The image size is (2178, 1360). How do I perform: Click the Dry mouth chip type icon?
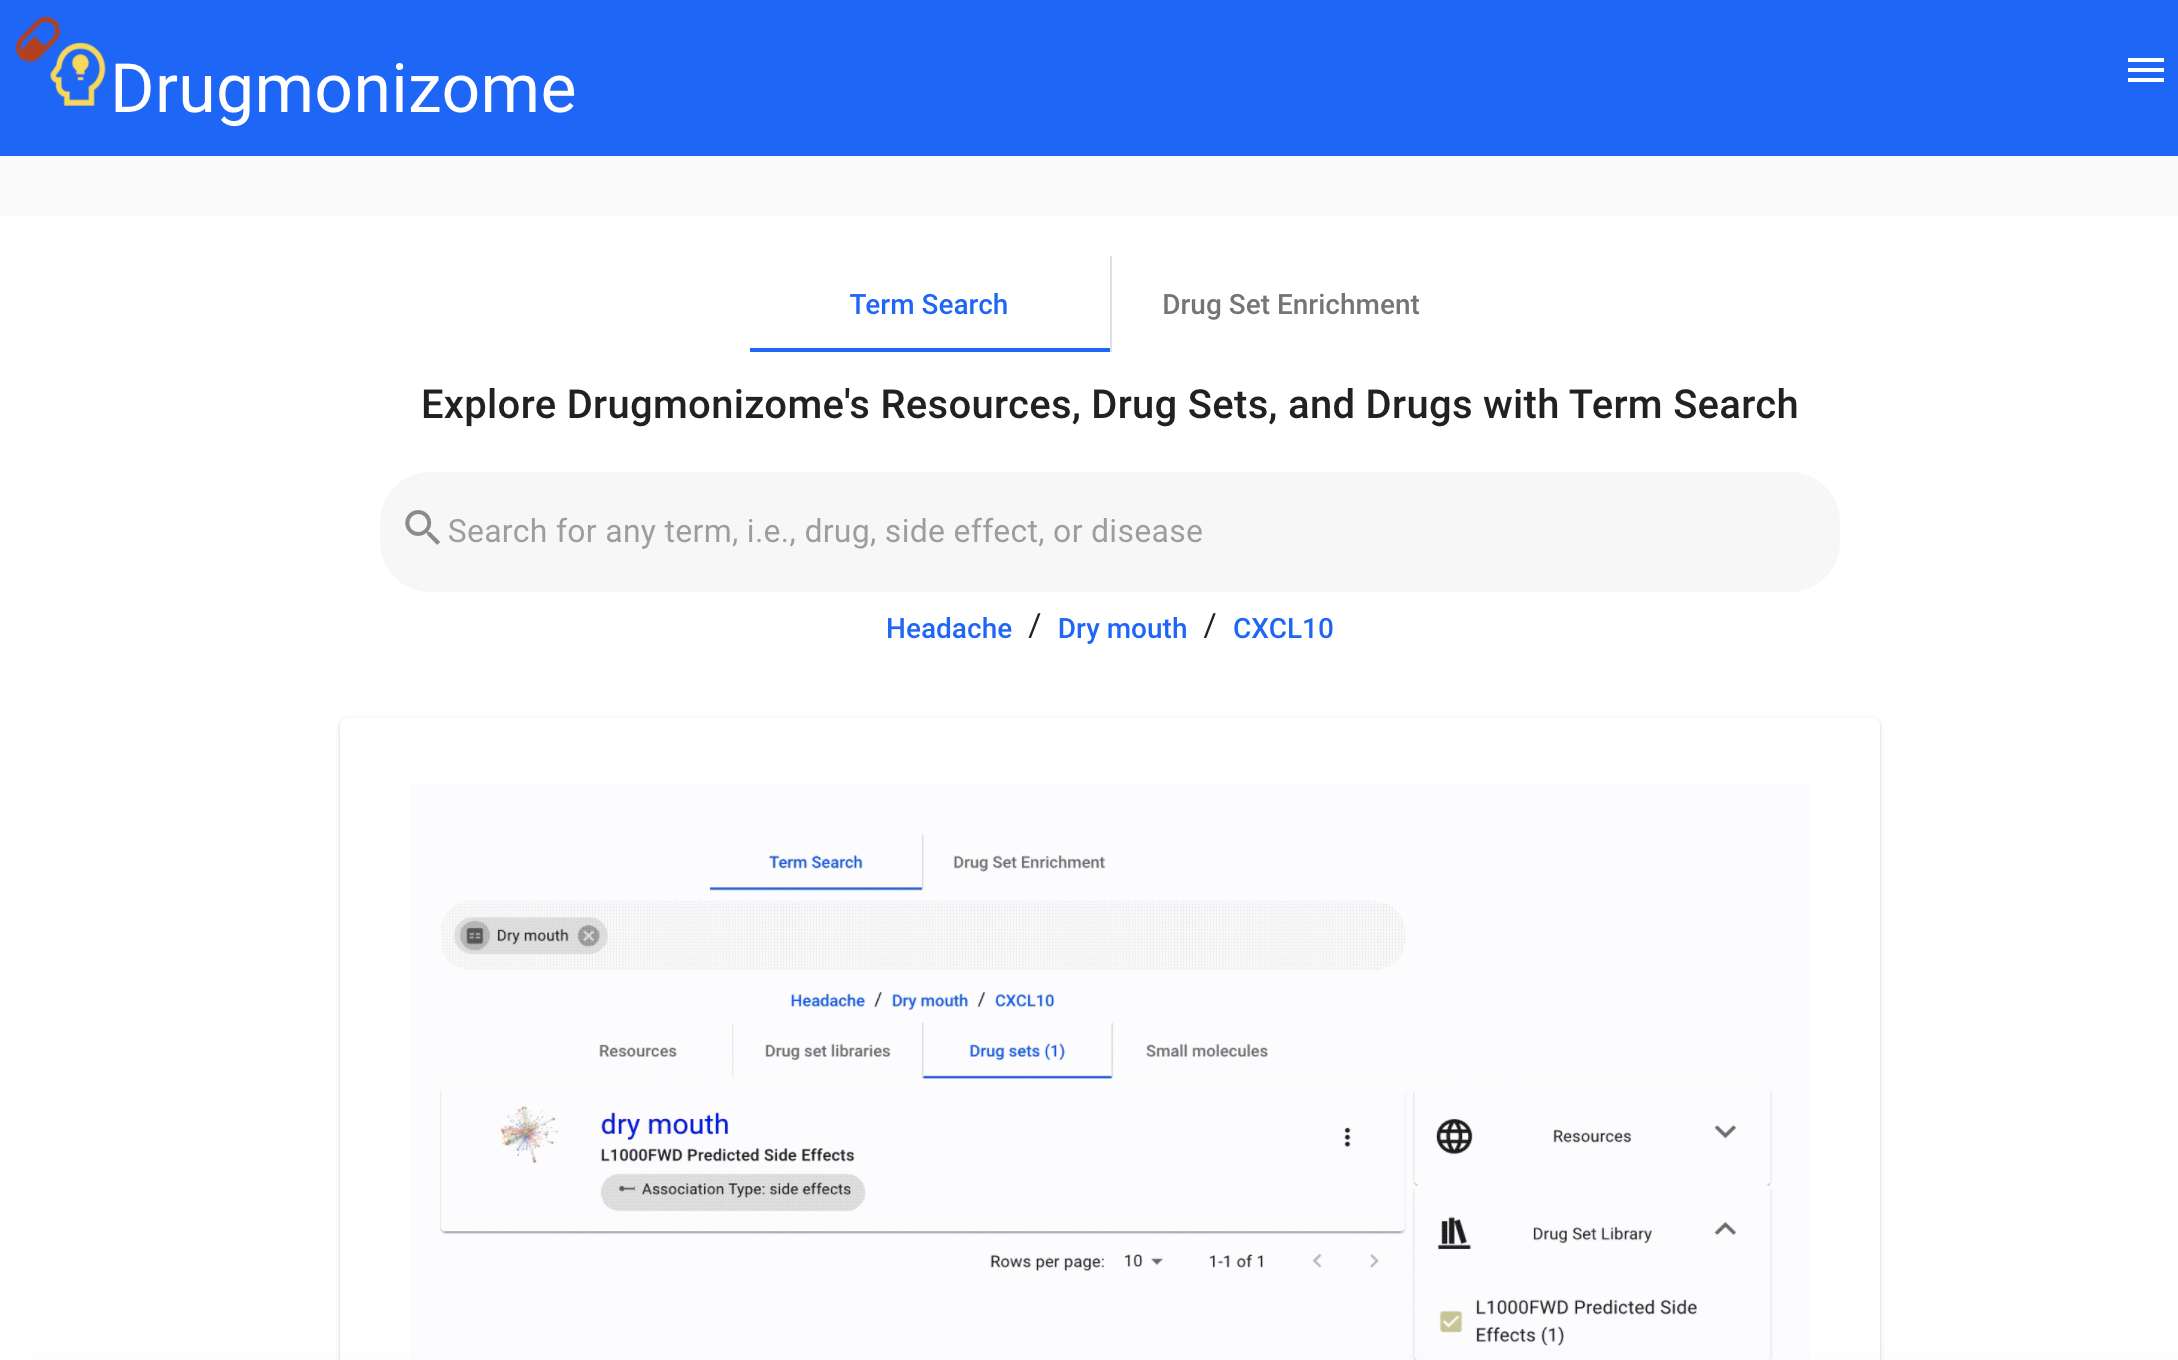[475, 935]
